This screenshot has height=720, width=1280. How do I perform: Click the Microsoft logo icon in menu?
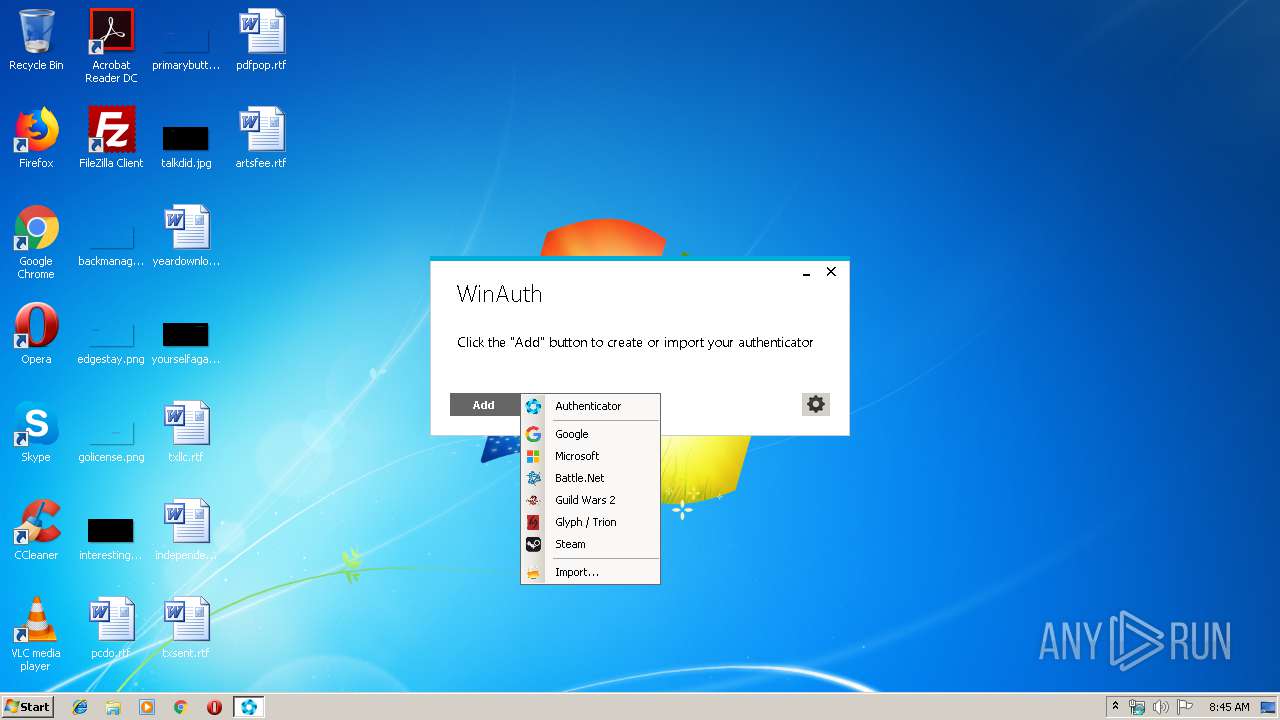click(533, 456)
